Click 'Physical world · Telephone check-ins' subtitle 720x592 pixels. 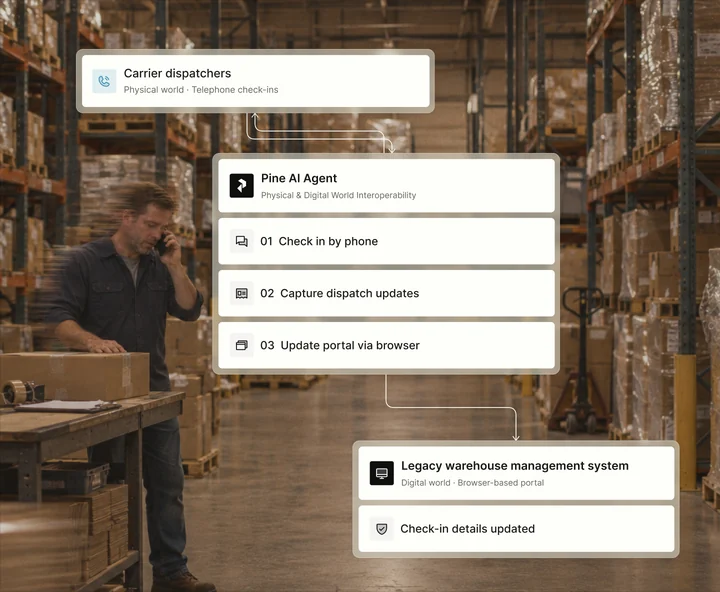201,90
